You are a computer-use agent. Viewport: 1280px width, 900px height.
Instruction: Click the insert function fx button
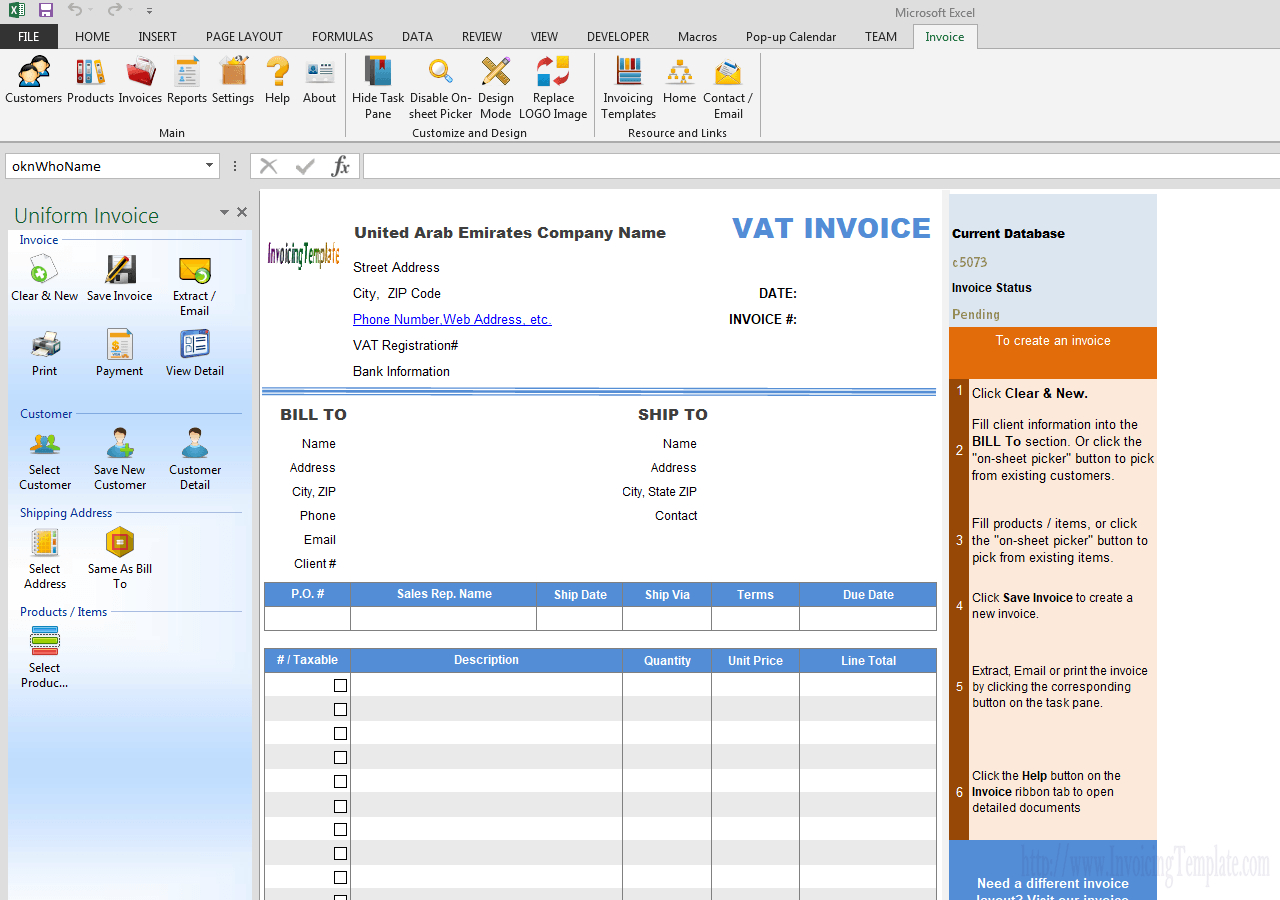(x=340, y=166)
